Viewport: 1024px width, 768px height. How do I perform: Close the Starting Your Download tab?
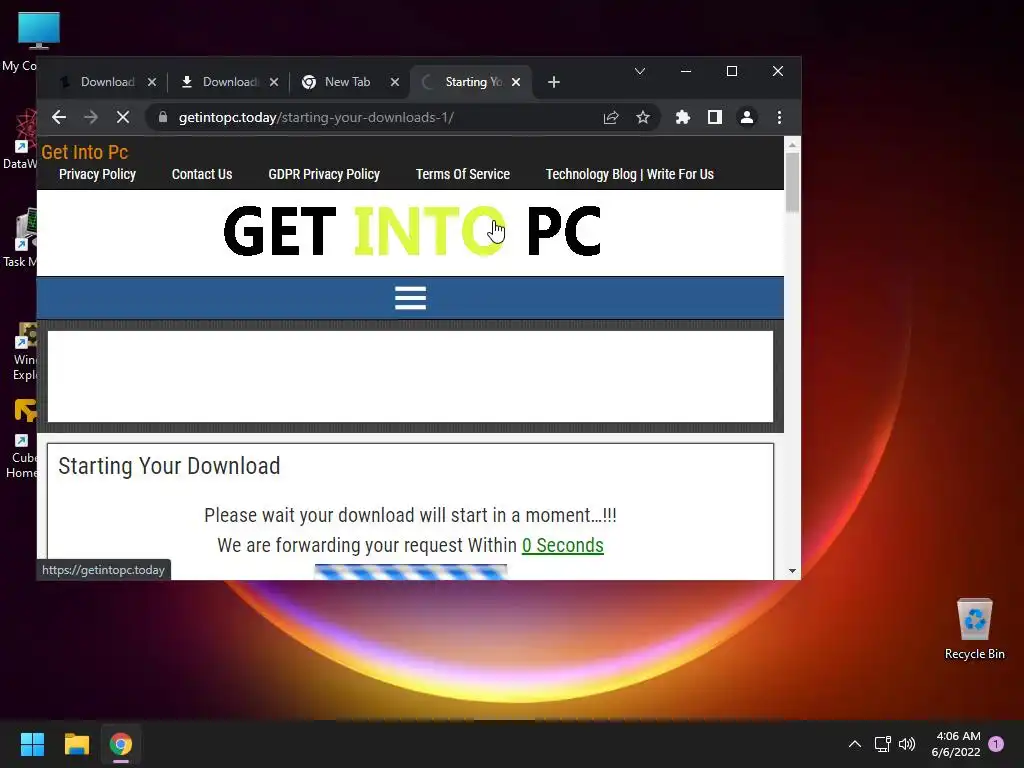(x=516, y=82)
